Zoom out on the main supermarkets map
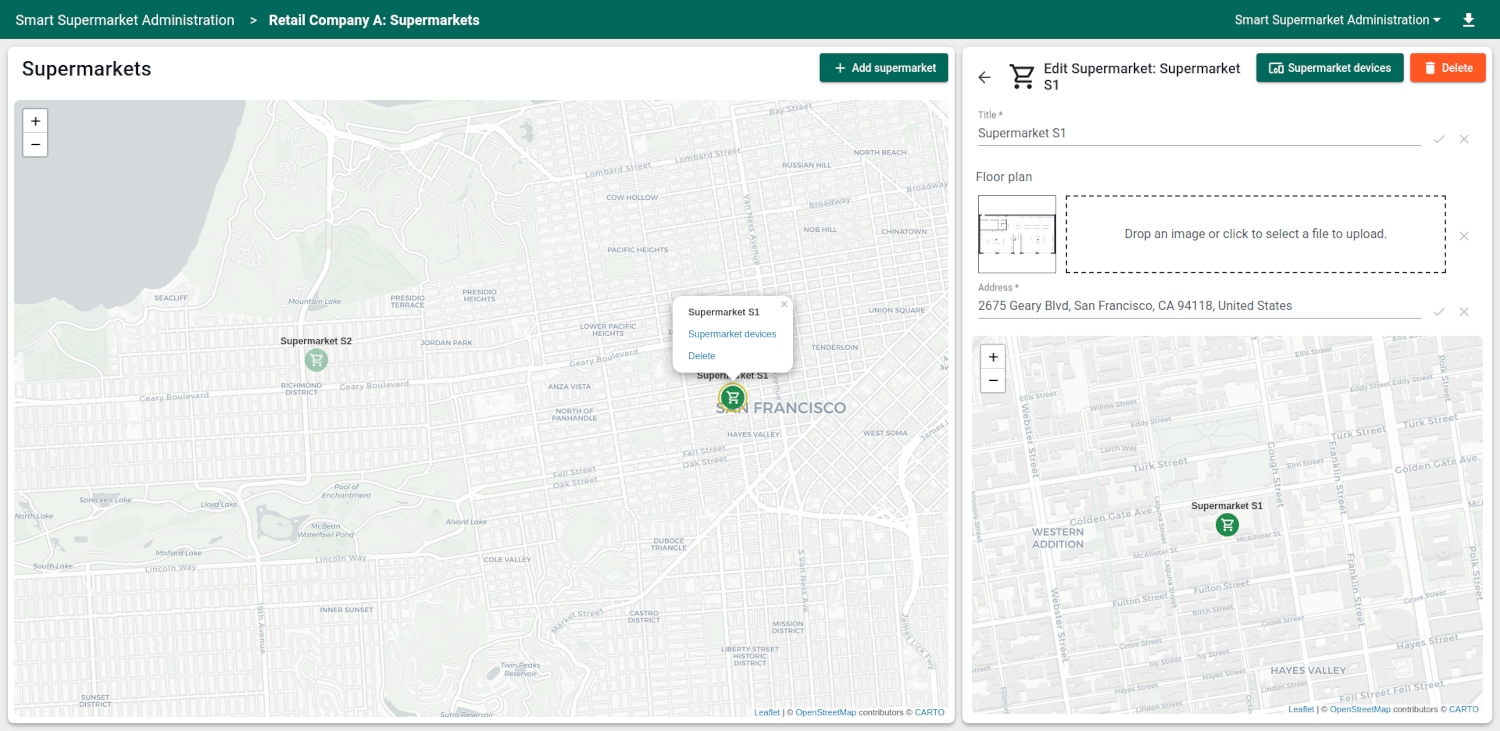This screenshot has height=731, width=1500. (x=35, y=145)
